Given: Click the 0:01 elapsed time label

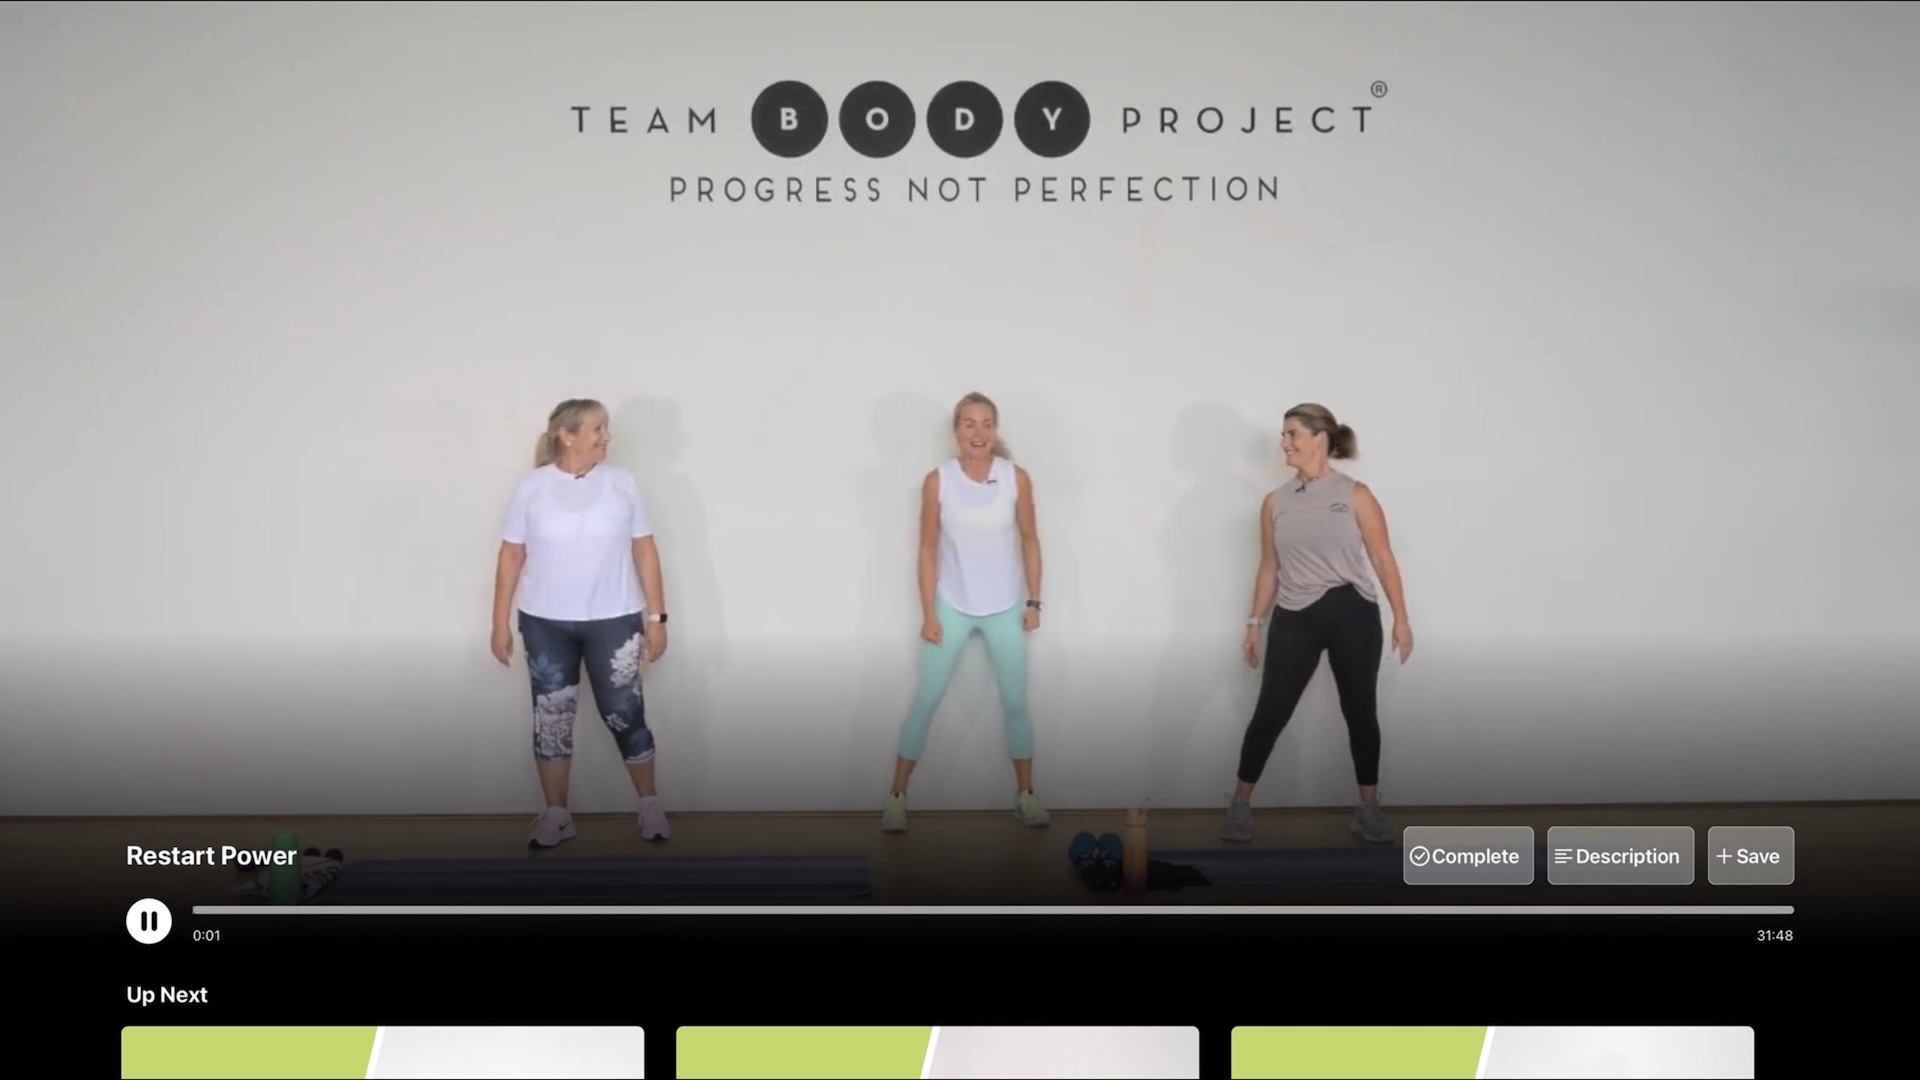Looking at the screenshot, I should (206, 936).
